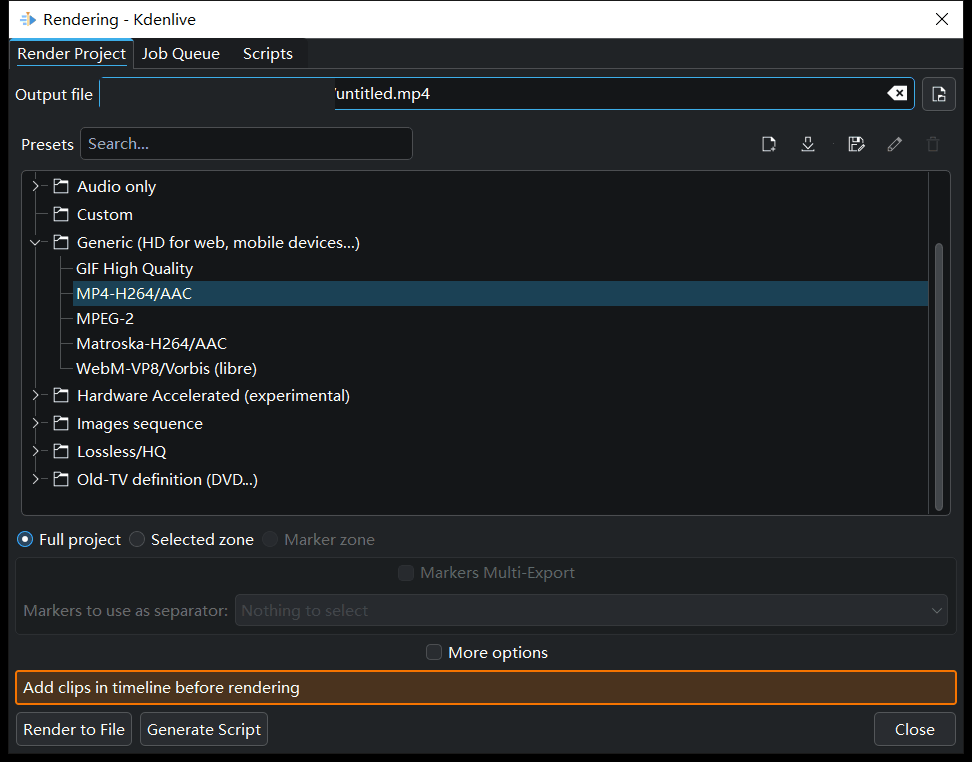Open the Job Queue tab
This screenshot has width=972, height=762.
click(x=180, y=54)
